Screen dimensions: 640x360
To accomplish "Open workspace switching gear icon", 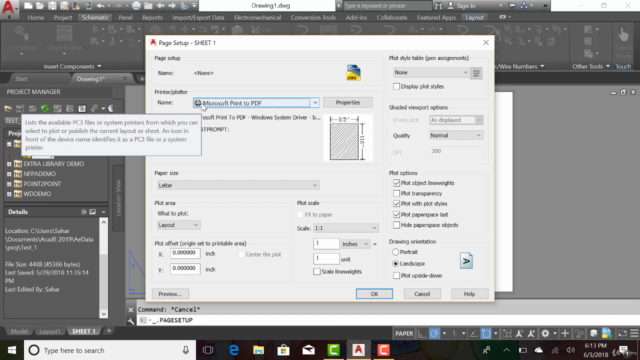I will [545, 333].
